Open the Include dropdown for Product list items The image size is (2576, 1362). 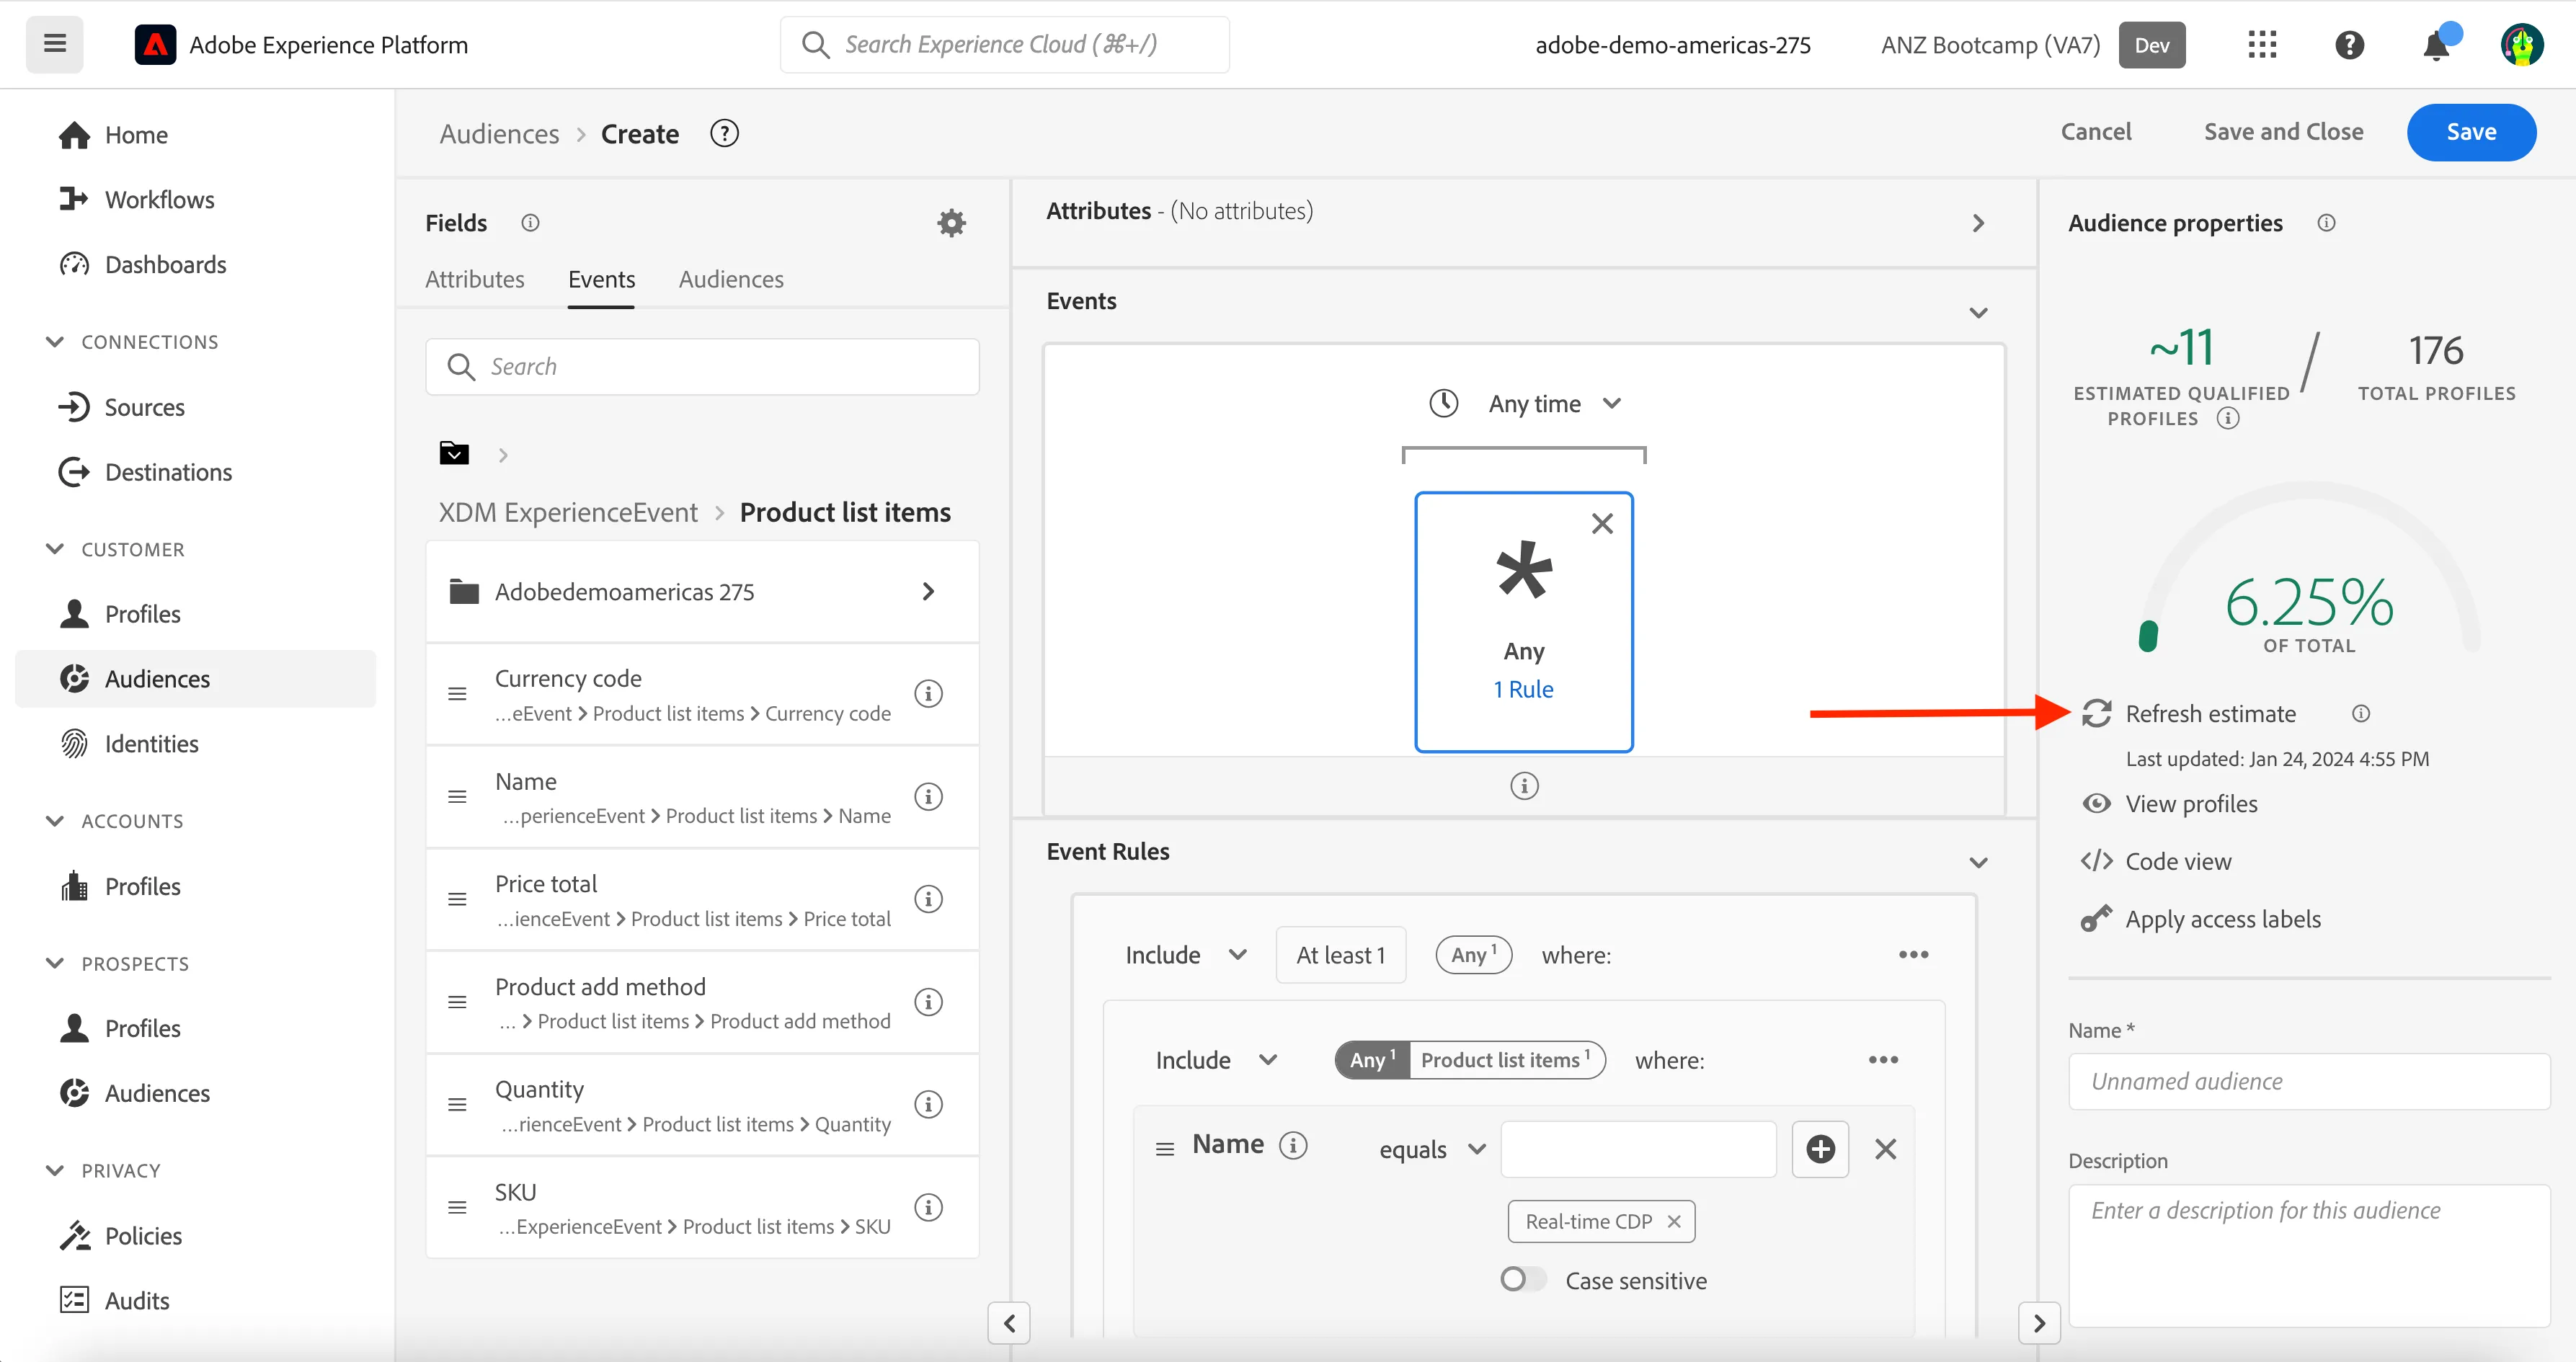point(1217,1060)
